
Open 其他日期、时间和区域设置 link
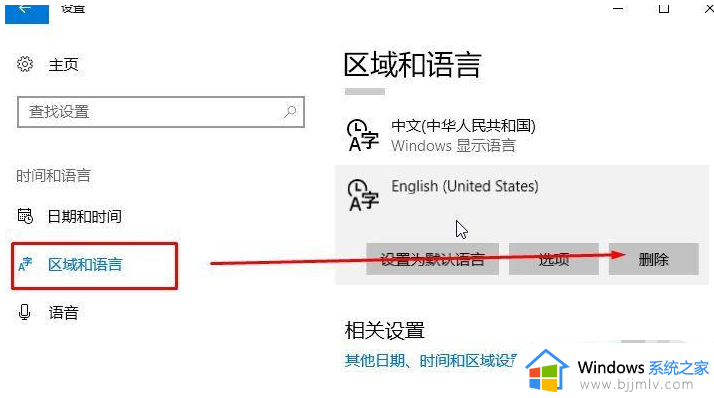tap(431, 361)
